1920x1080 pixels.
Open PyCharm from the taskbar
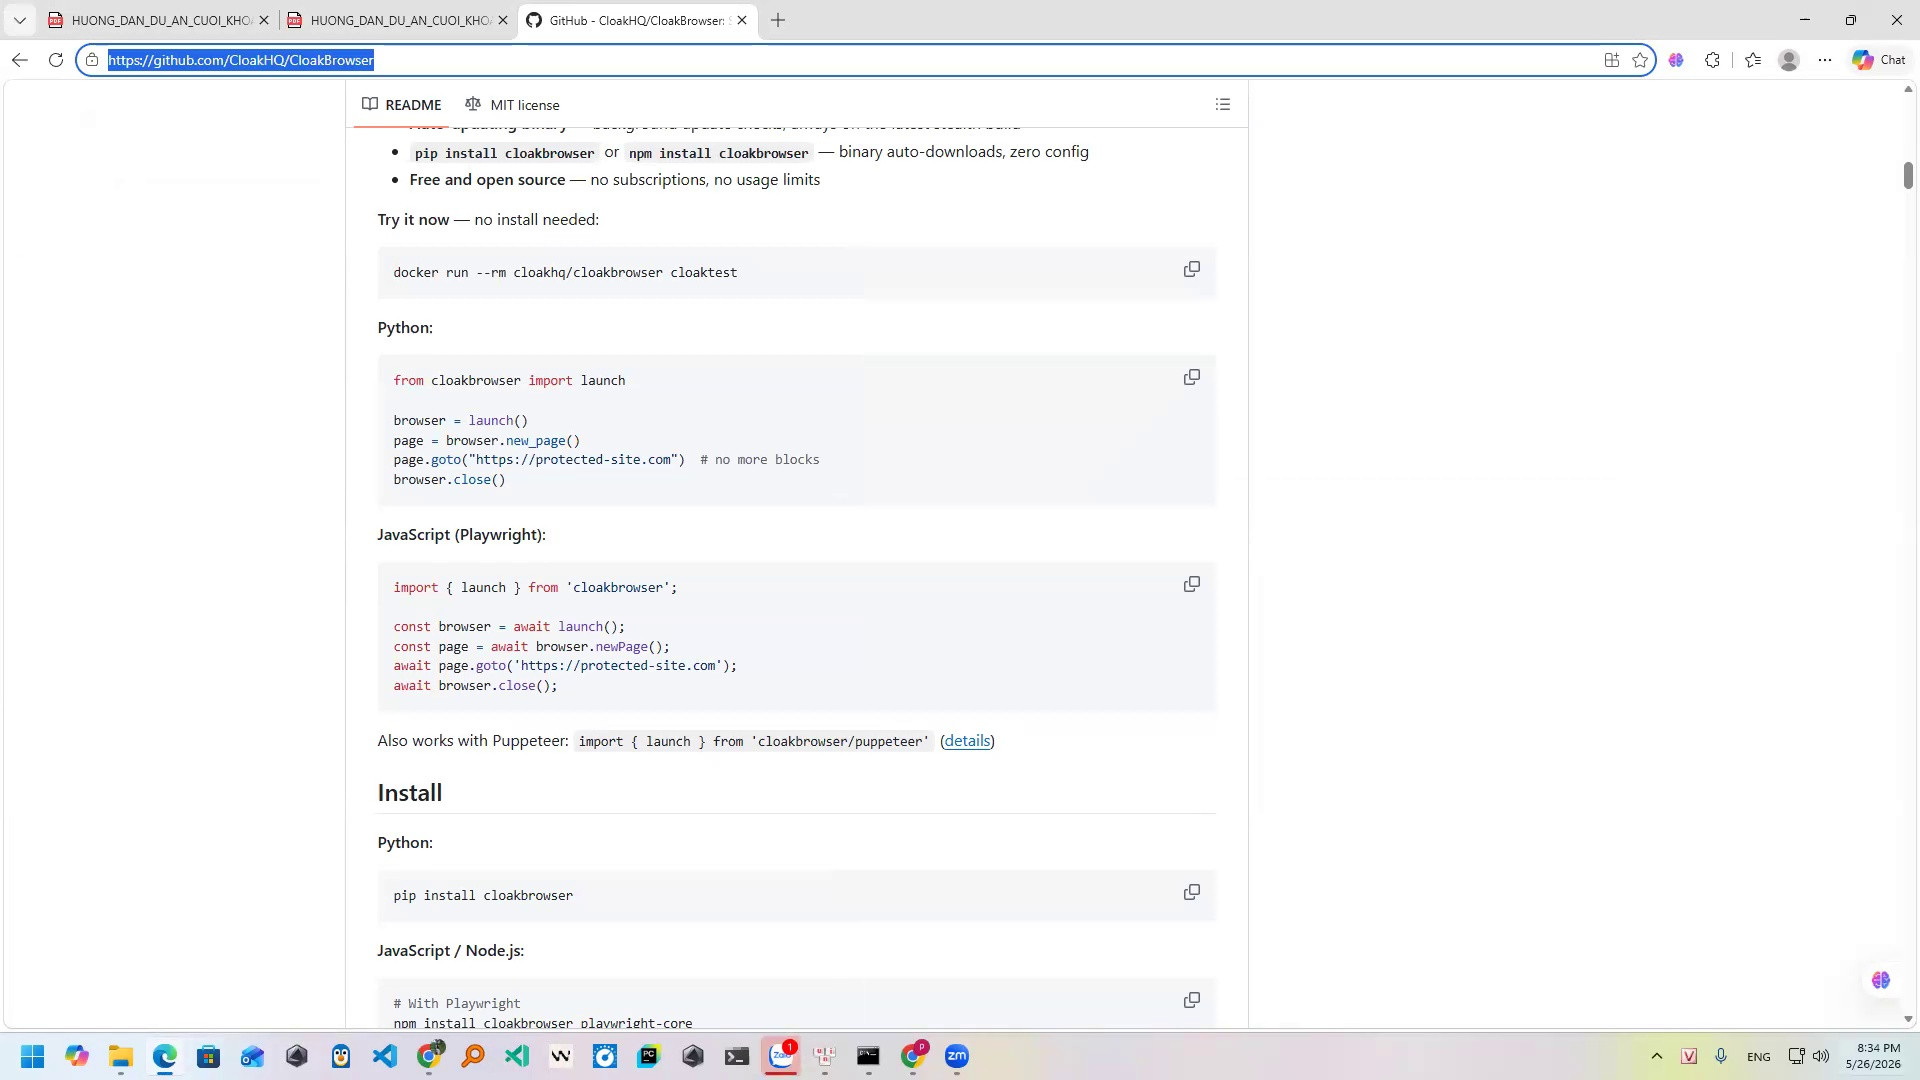point(649,1056)
